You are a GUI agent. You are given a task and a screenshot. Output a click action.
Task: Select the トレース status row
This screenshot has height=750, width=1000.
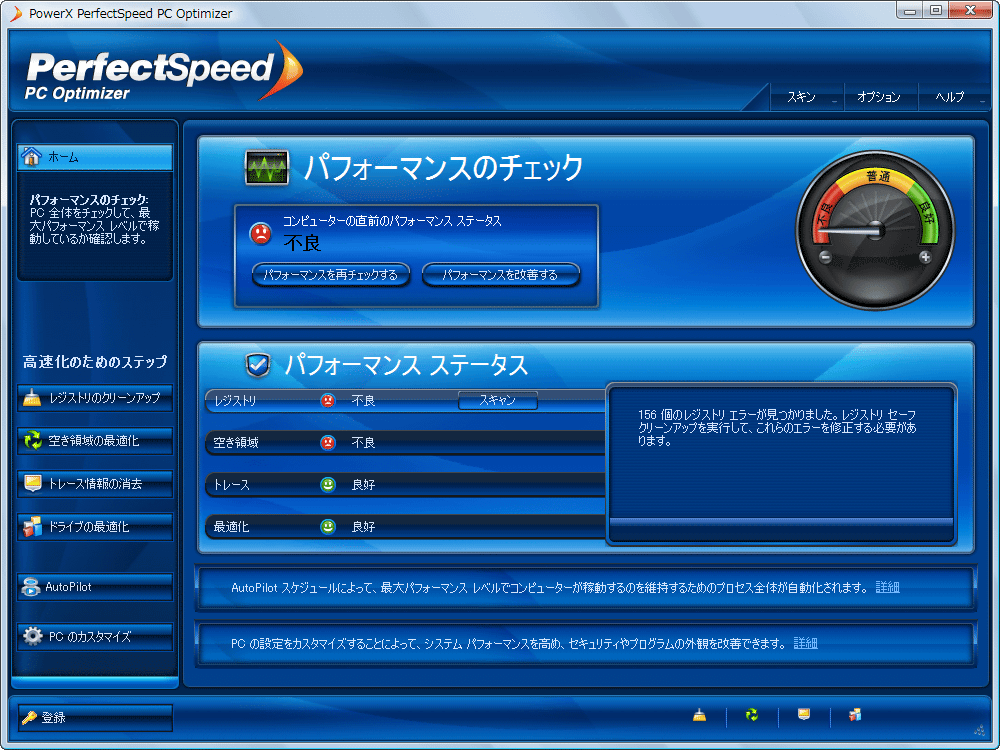coord(406,485)
